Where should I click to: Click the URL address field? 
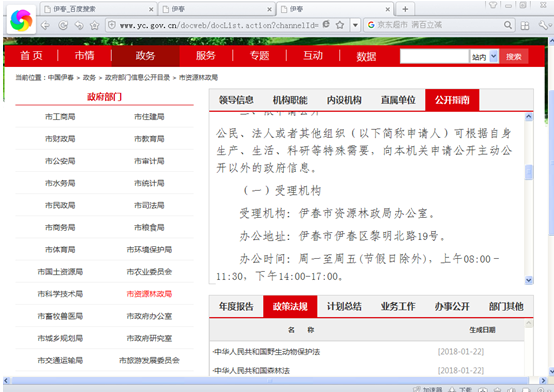tap(219, 25)
